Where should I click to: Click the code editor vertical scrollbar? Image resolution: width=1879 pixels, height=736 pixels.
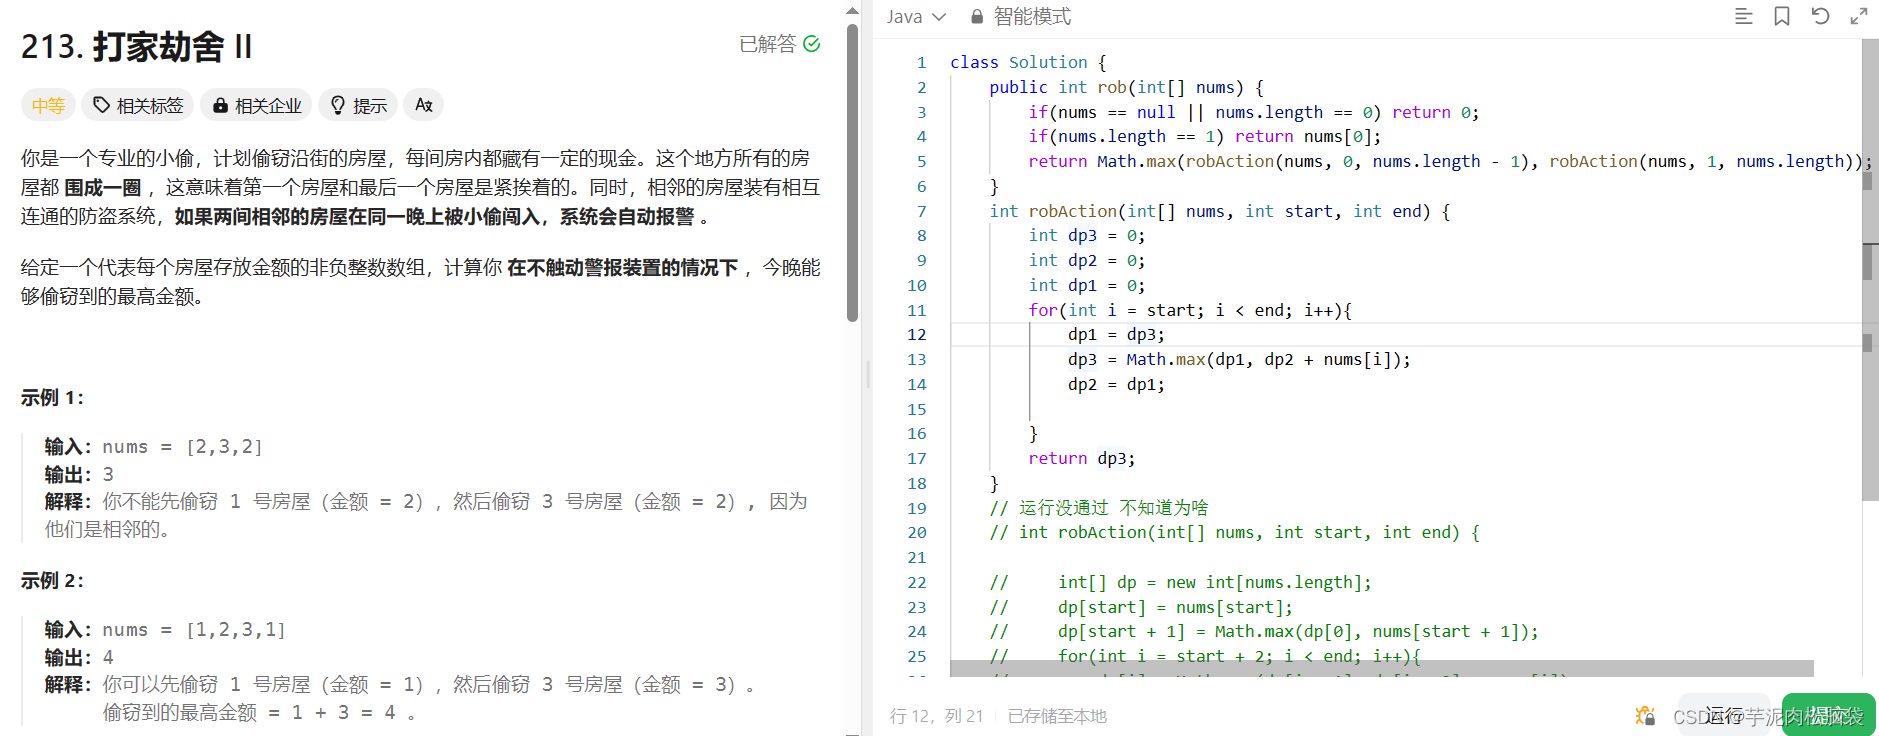tap(1870, 270)
